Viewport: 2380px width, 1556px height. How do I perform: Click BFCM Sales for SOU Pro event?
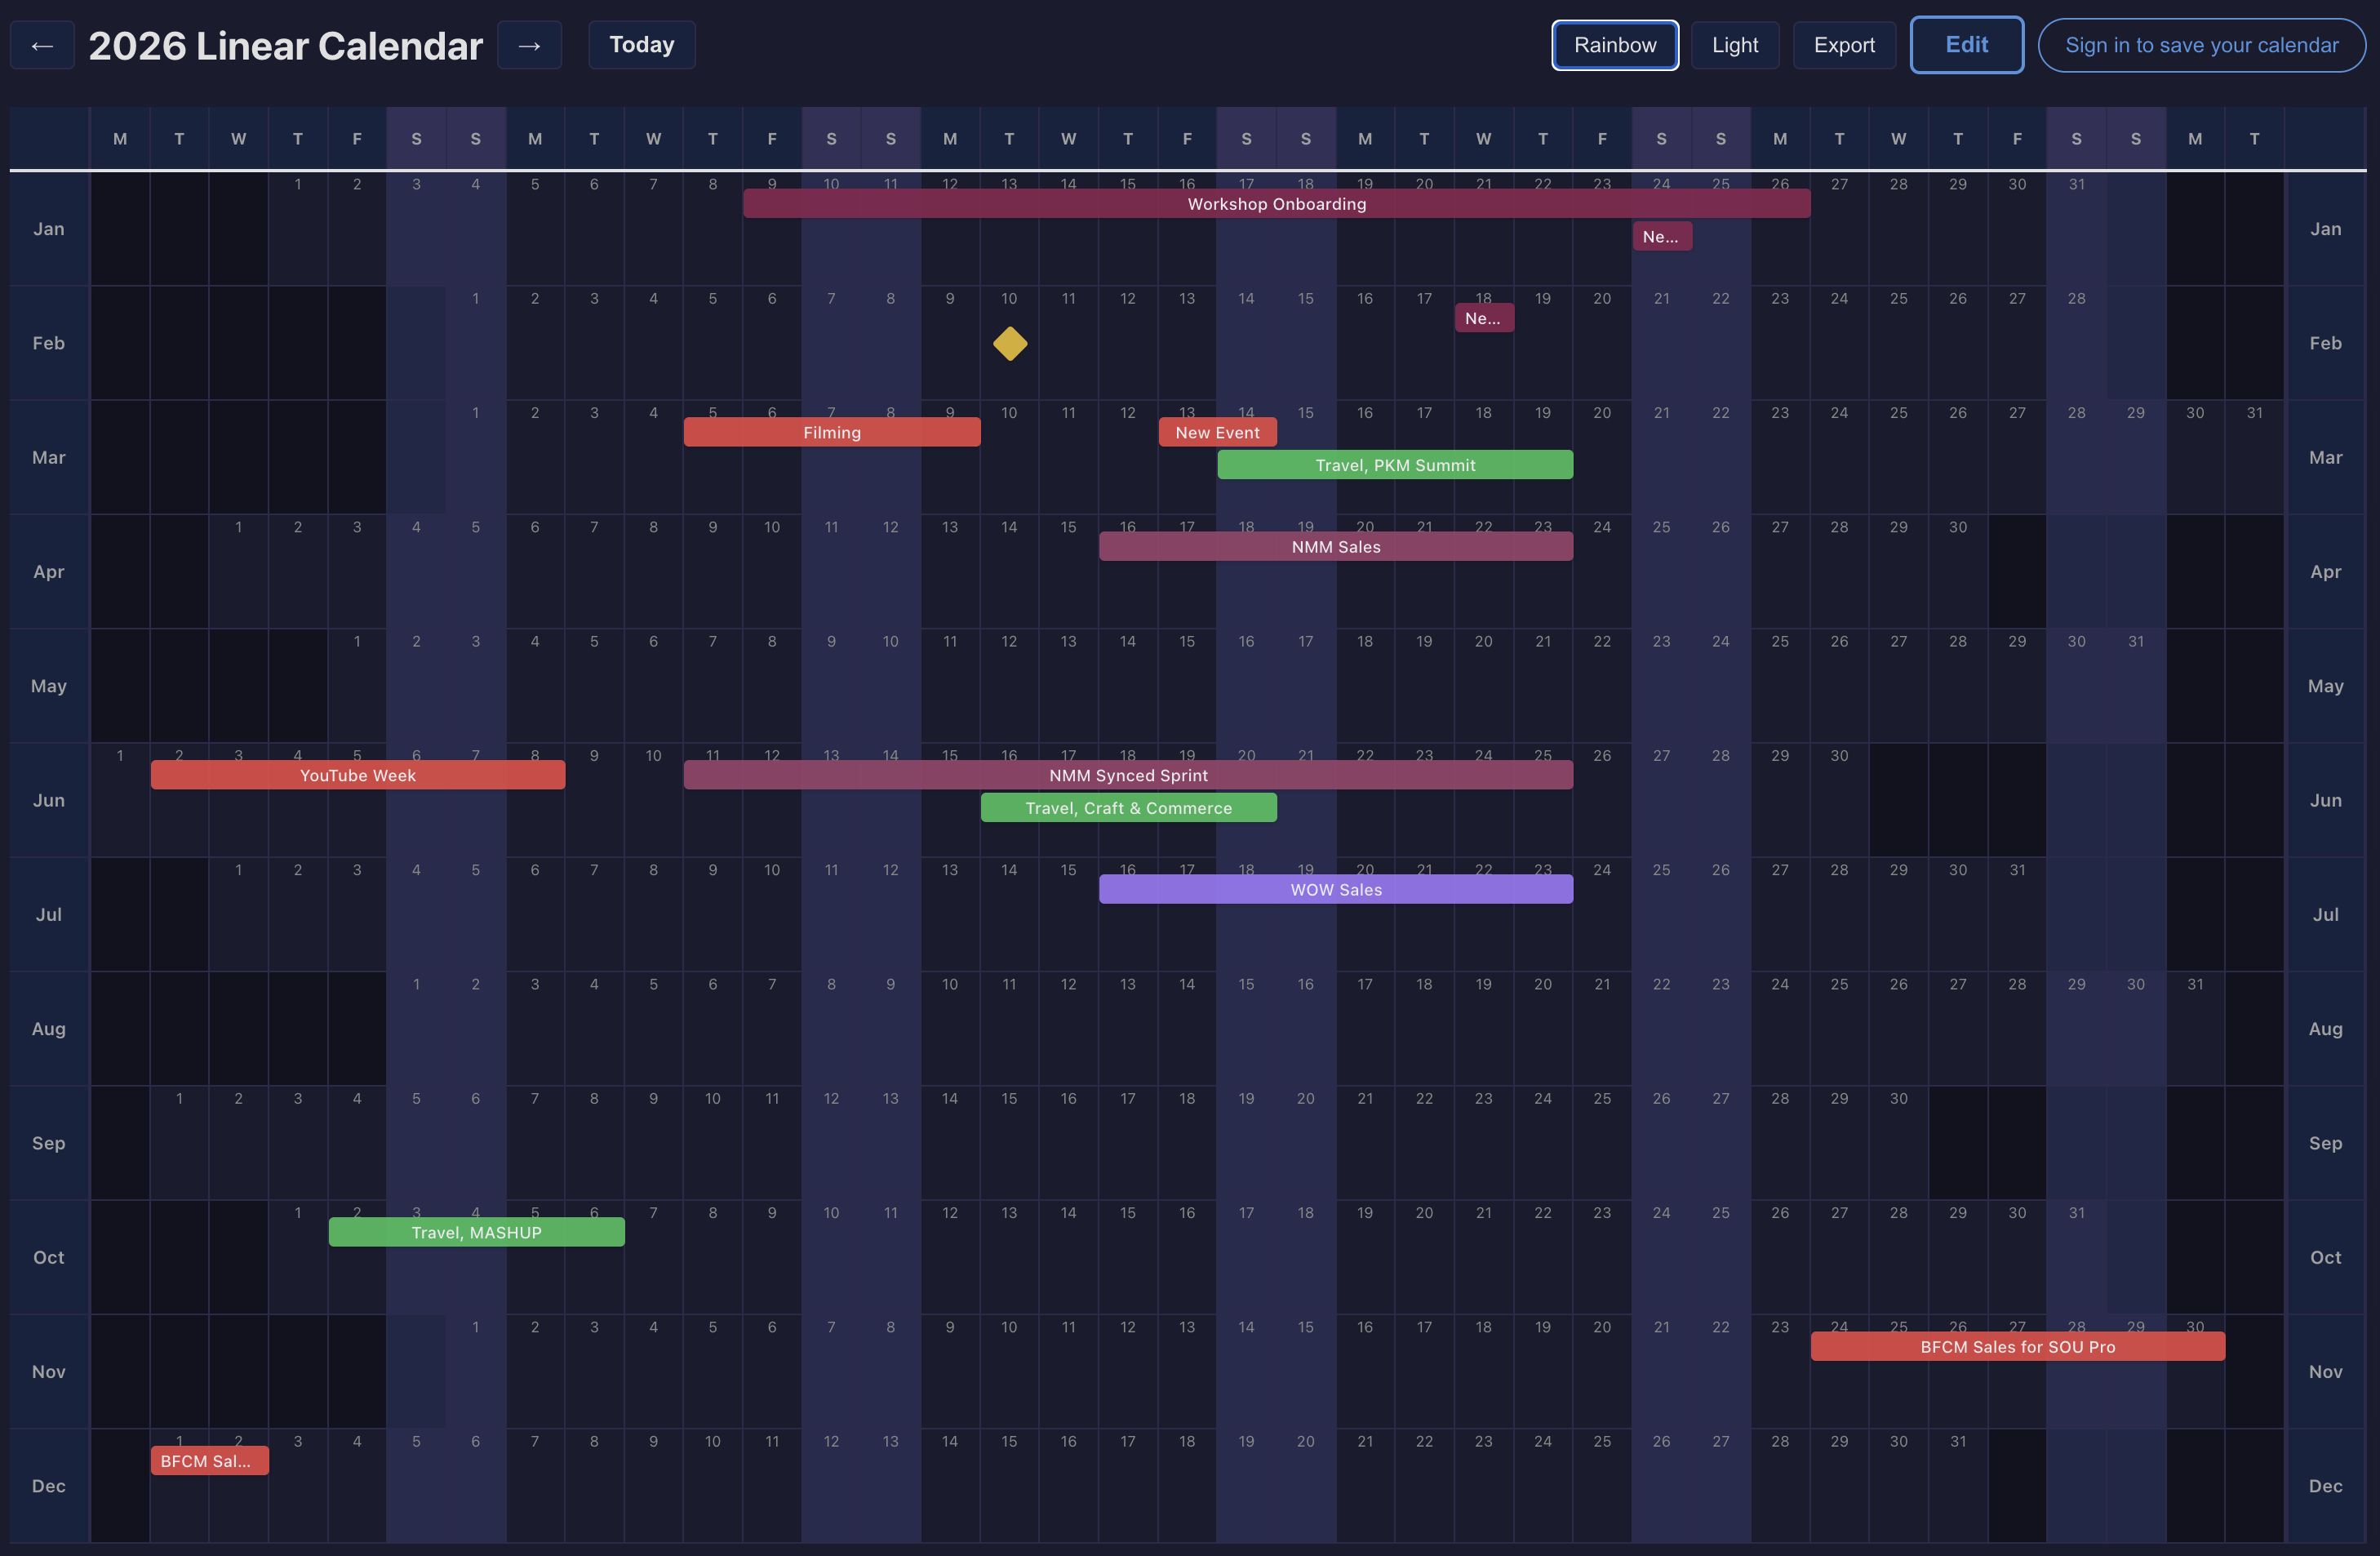(2017, 1347)
